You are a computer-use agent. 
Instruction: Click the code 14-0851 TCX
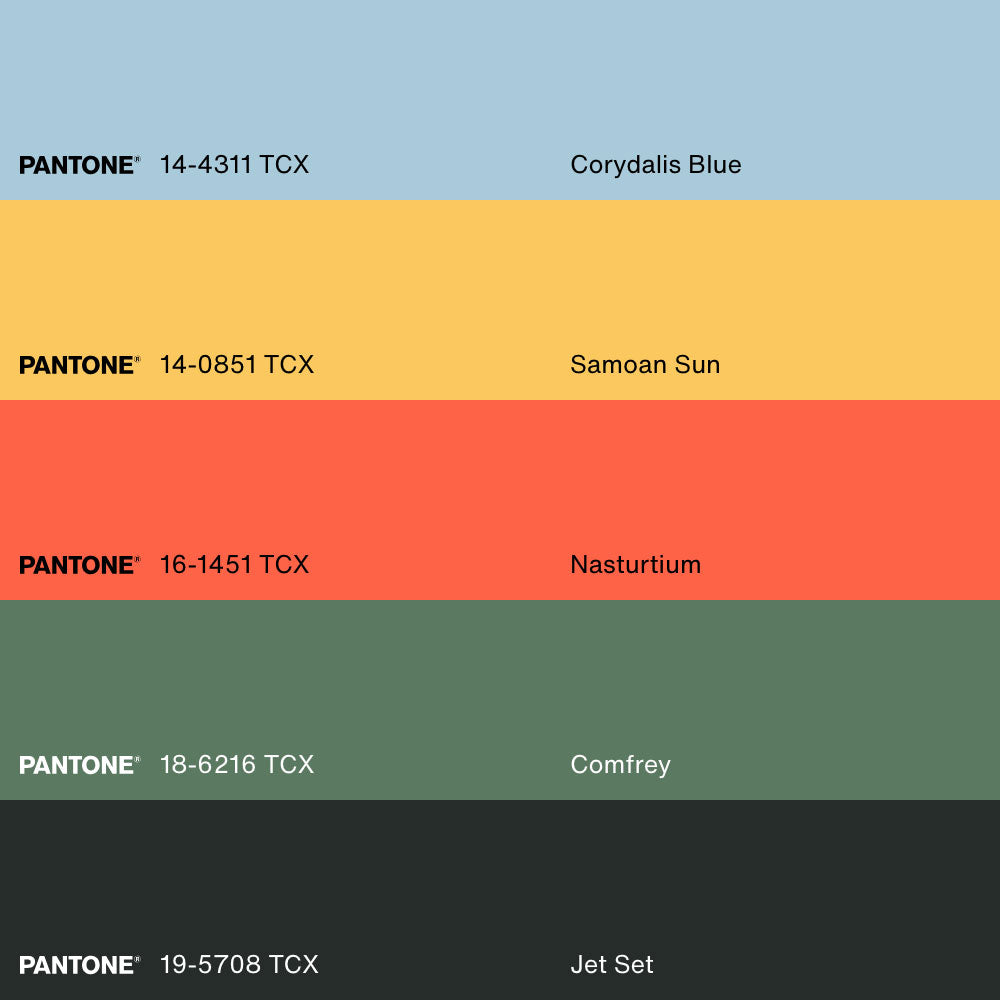[x=237, y=365]
